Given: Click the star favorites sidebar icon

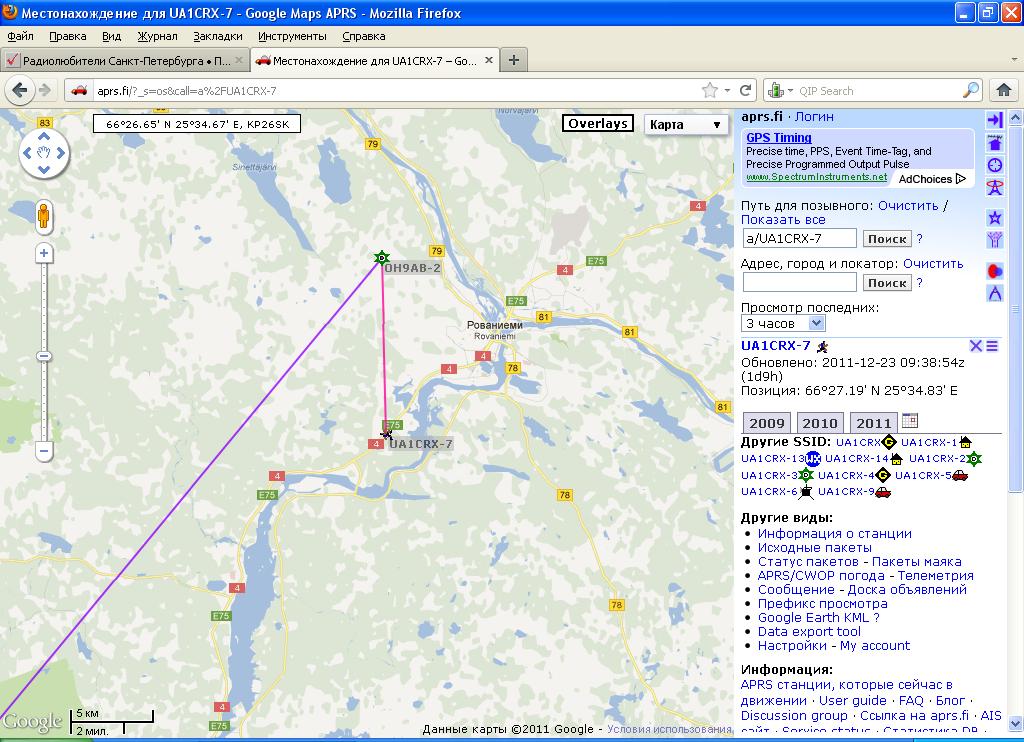Looking at the screenshot, I should (x=995, y=218).
